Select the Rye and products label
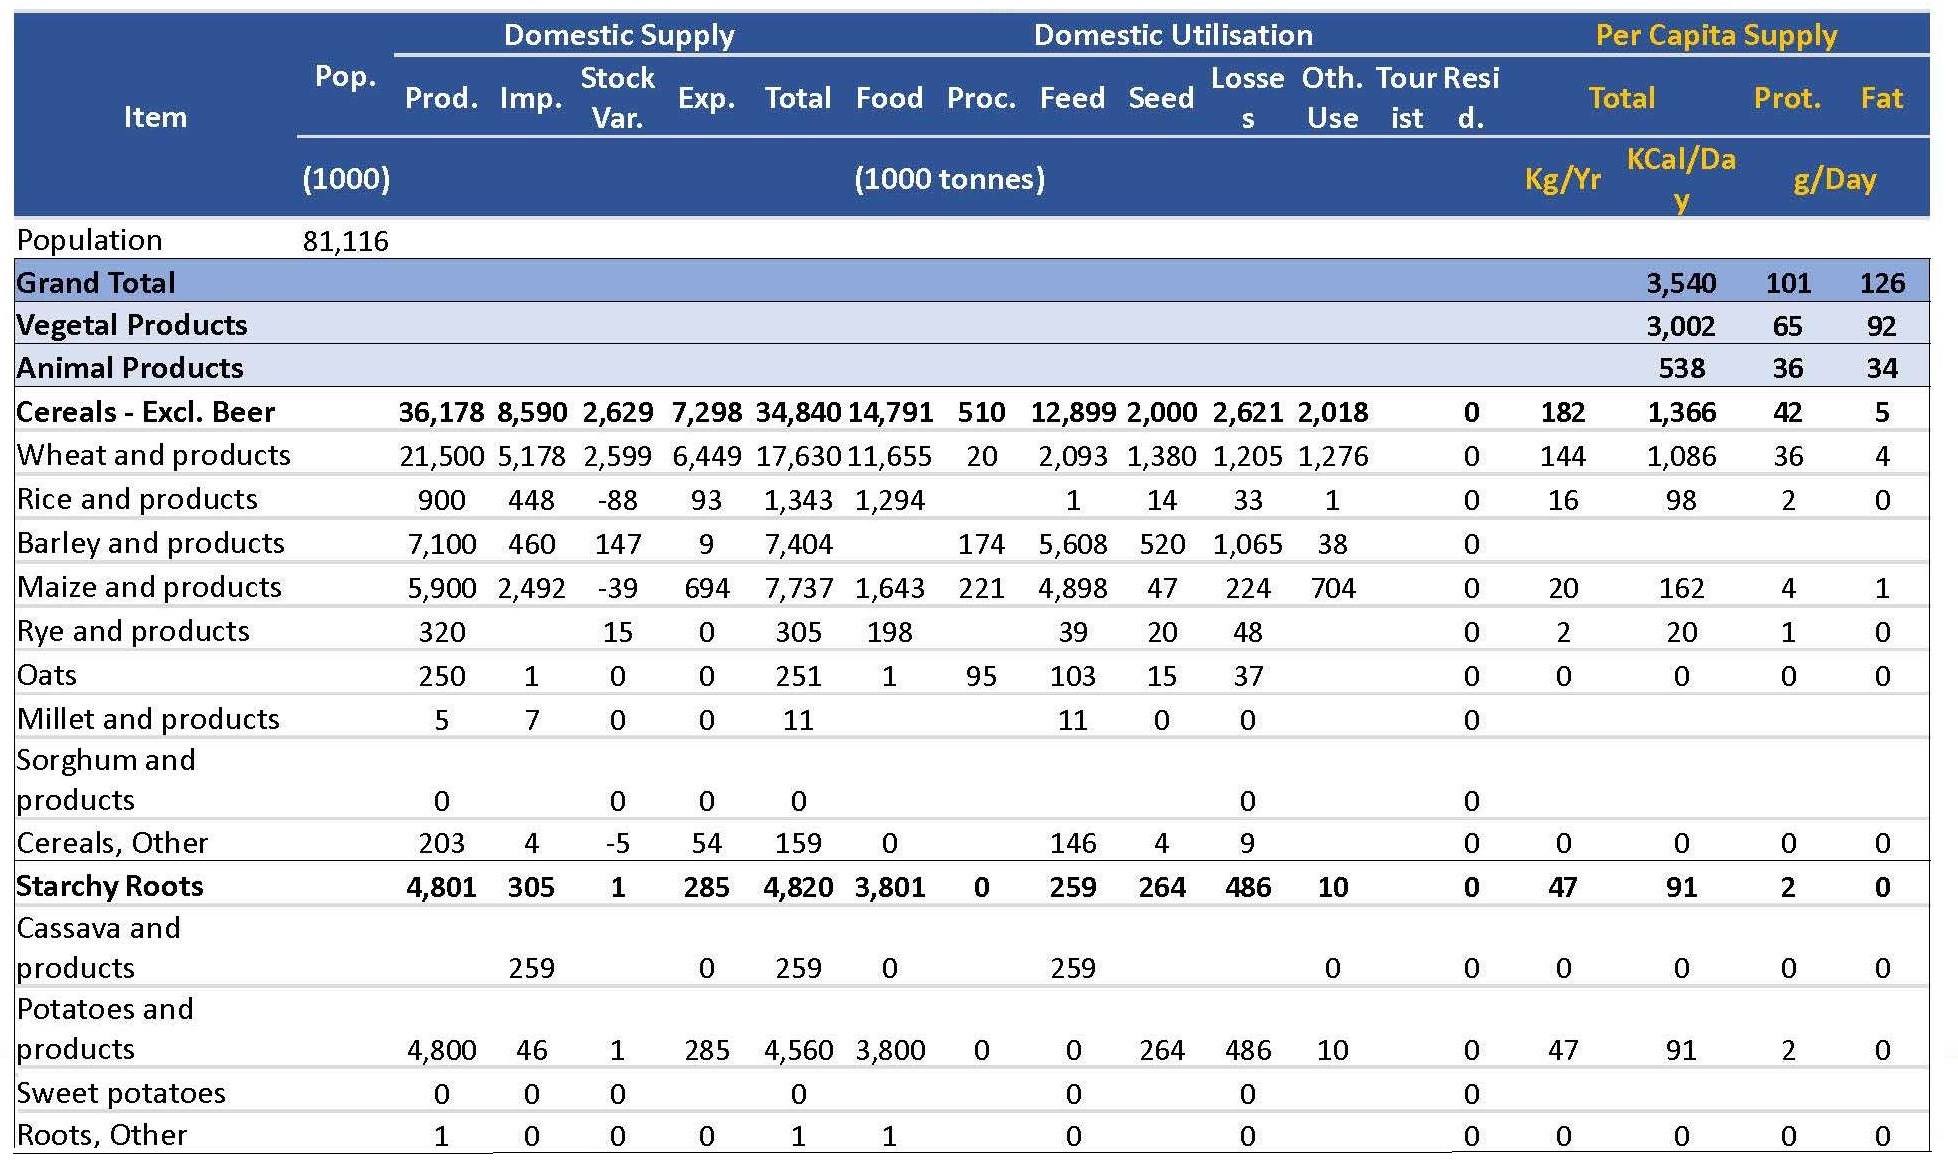The width and height of the screenshot is (1958, 1171). pyautogui.click(x=133, y=631)
